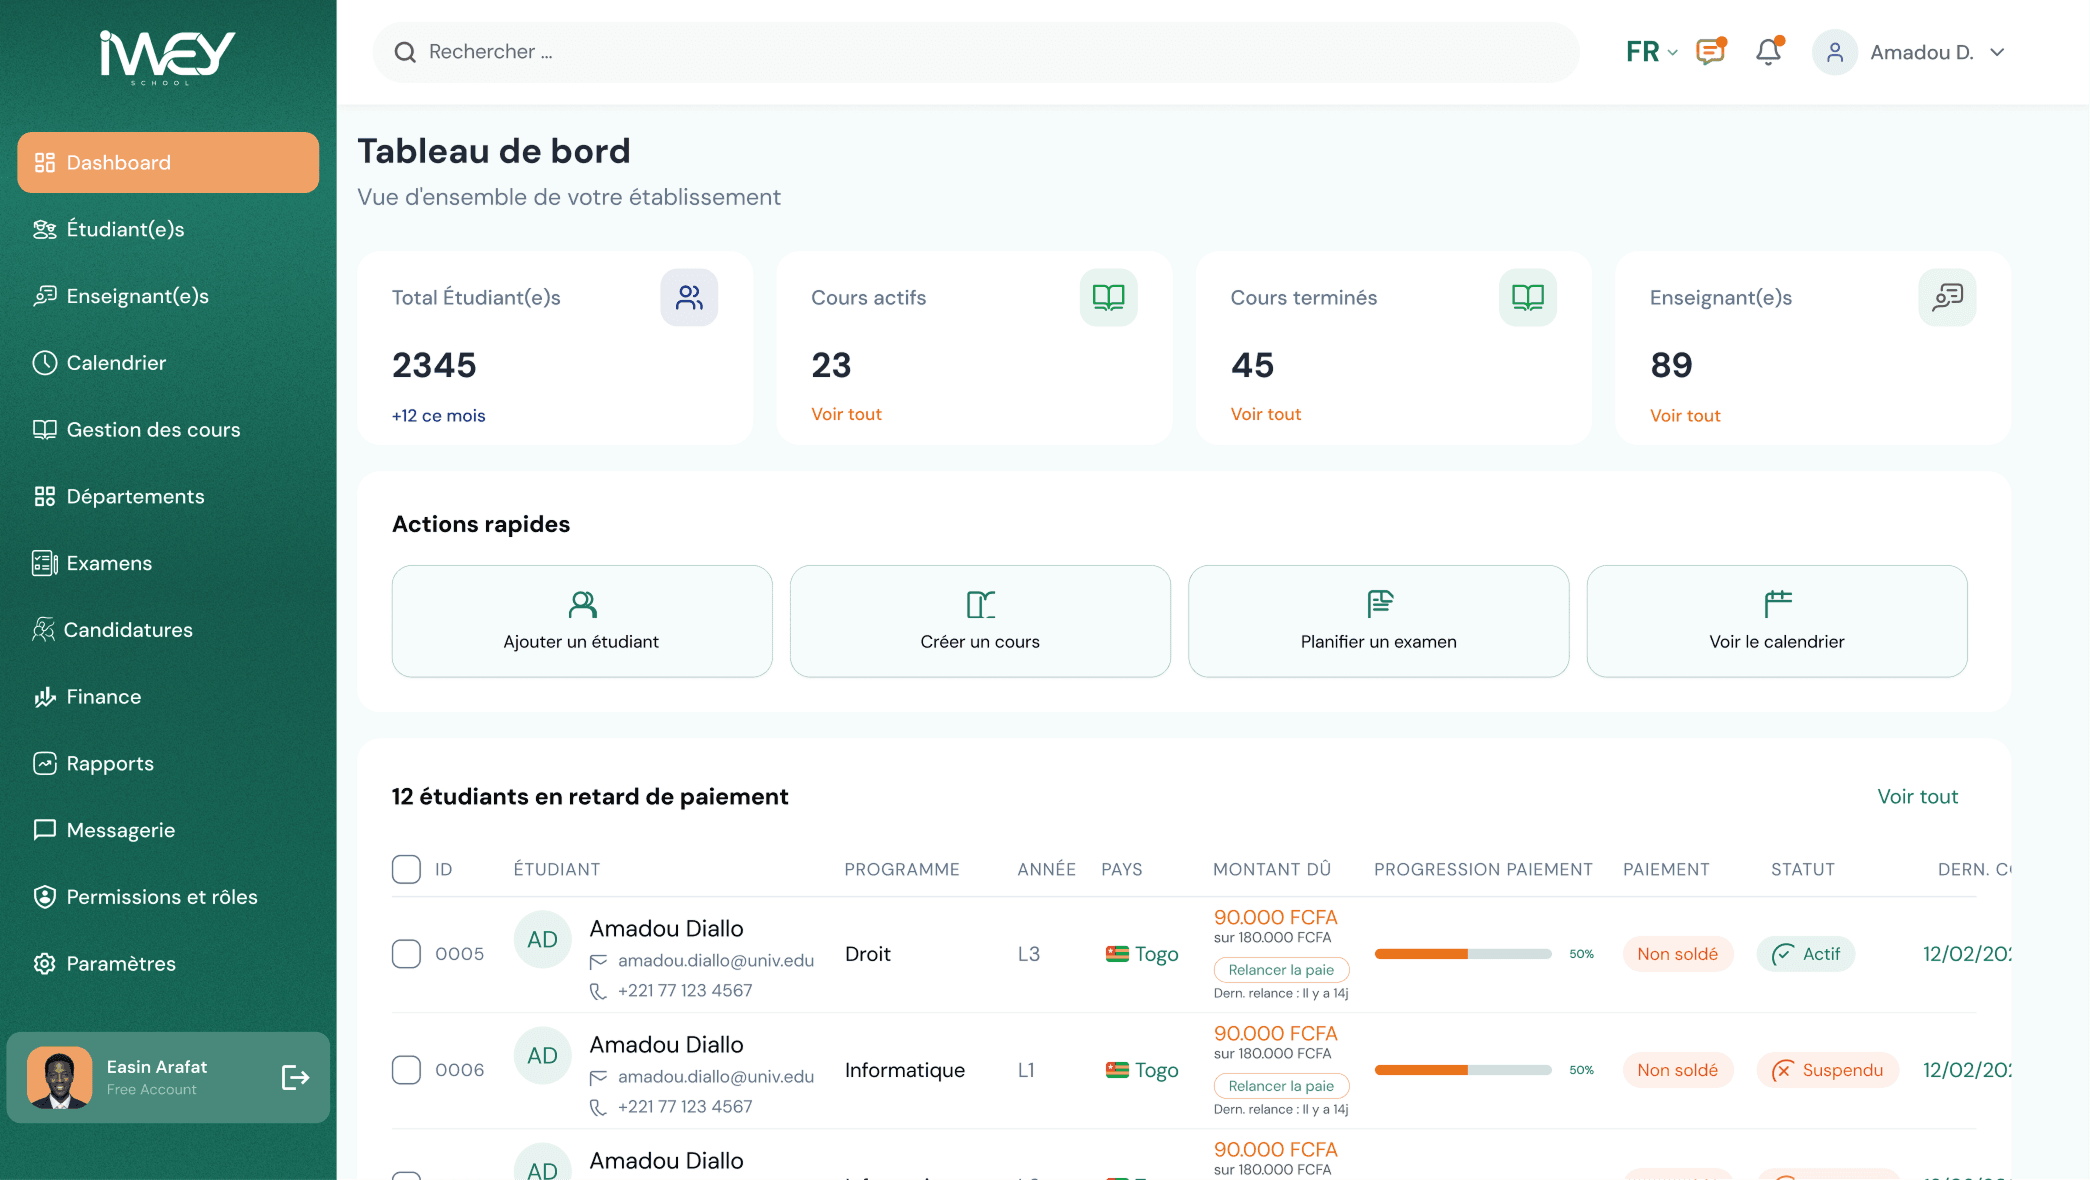Click email icon for student 0006
The image size is (2090, 1180).
pyautogui.click(x=598, y=1077)
